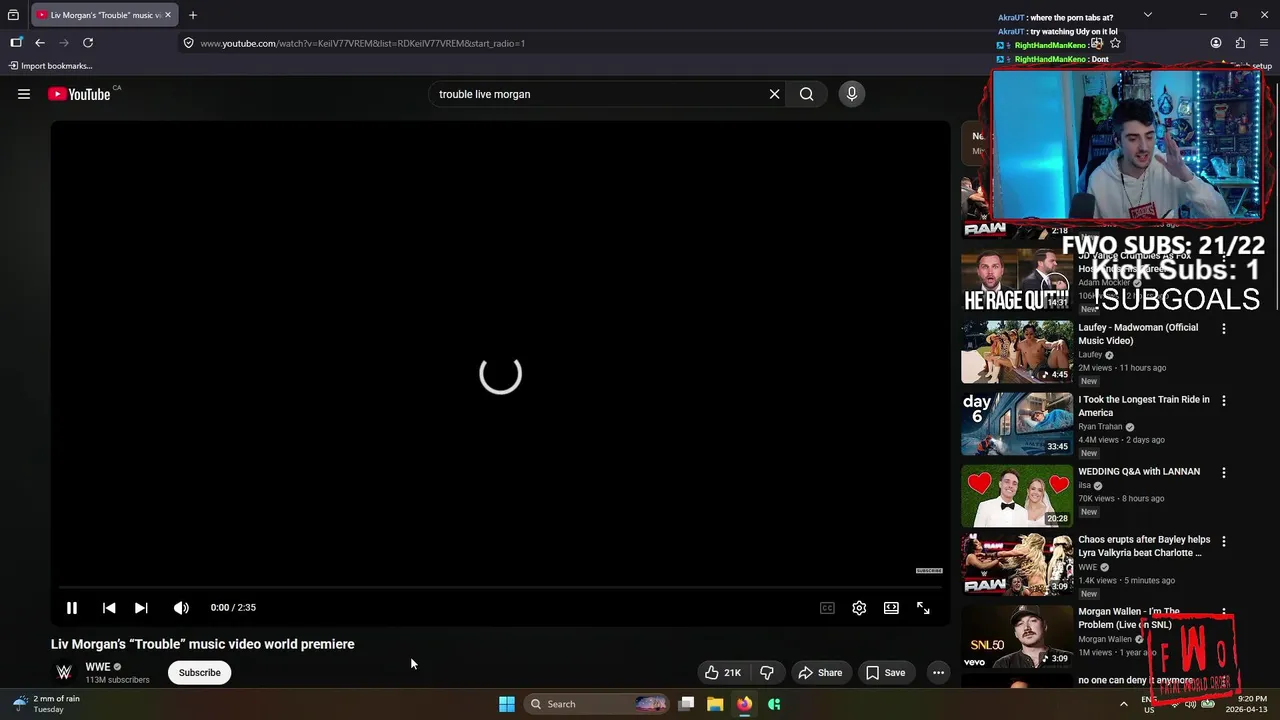This screenshot has width=1280, height=720.
Task: Click the Import bookmarks toolbar item
Action: (51, 66)
